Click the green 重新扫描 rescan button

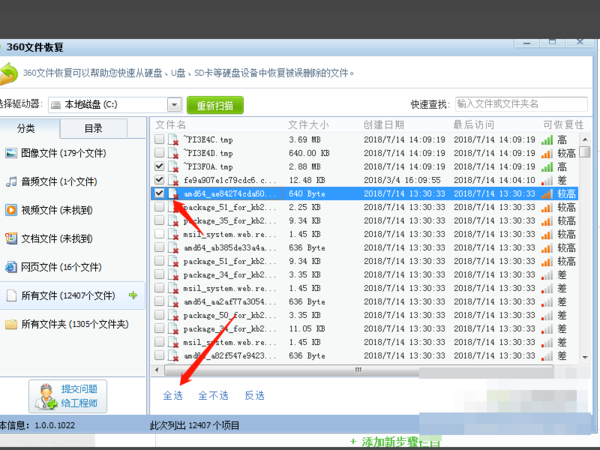point(215,105)
